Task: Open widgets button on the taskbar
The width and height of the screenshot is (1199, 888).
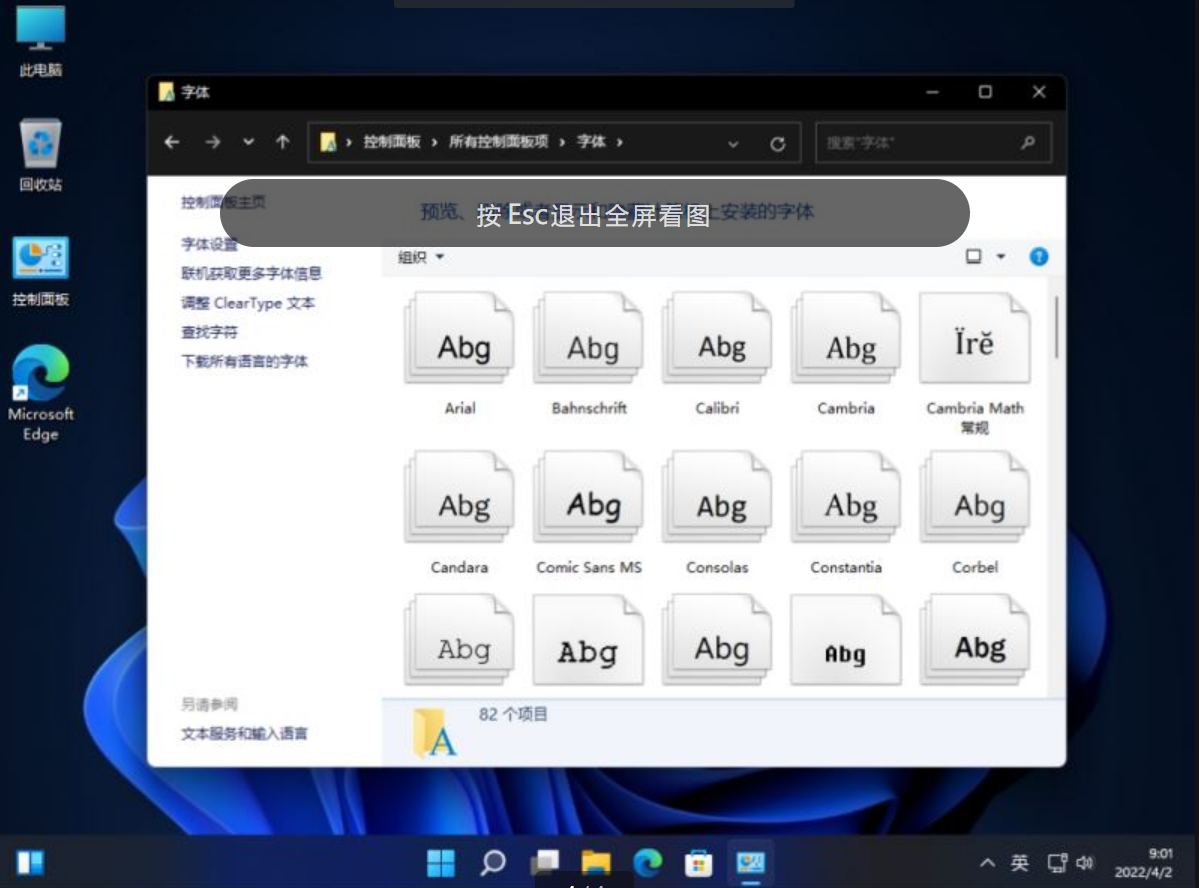Action: 30,863
